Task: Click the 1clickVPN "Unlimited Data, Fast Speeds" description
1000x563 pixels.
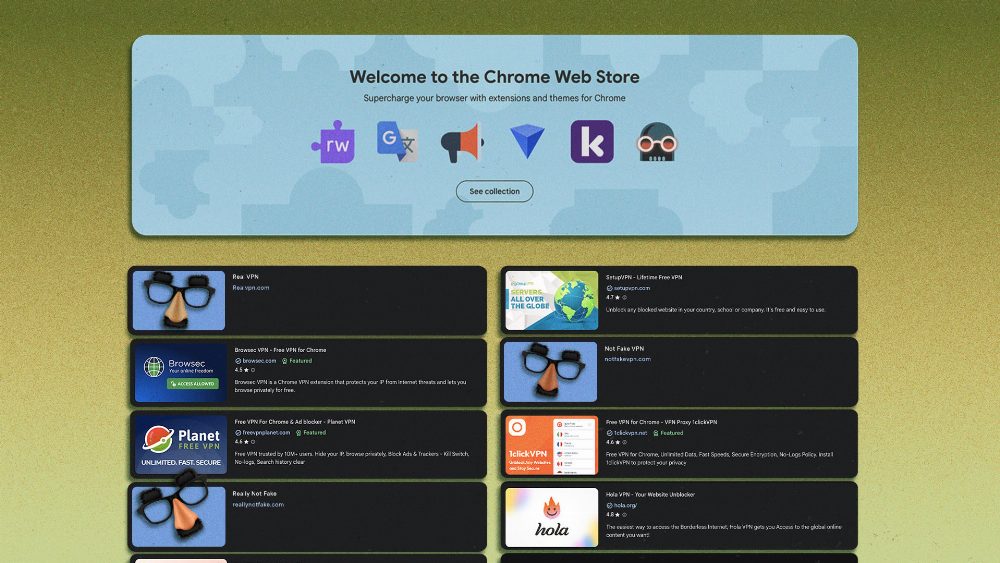Action: pyautogui.click(x=719, y=458)
